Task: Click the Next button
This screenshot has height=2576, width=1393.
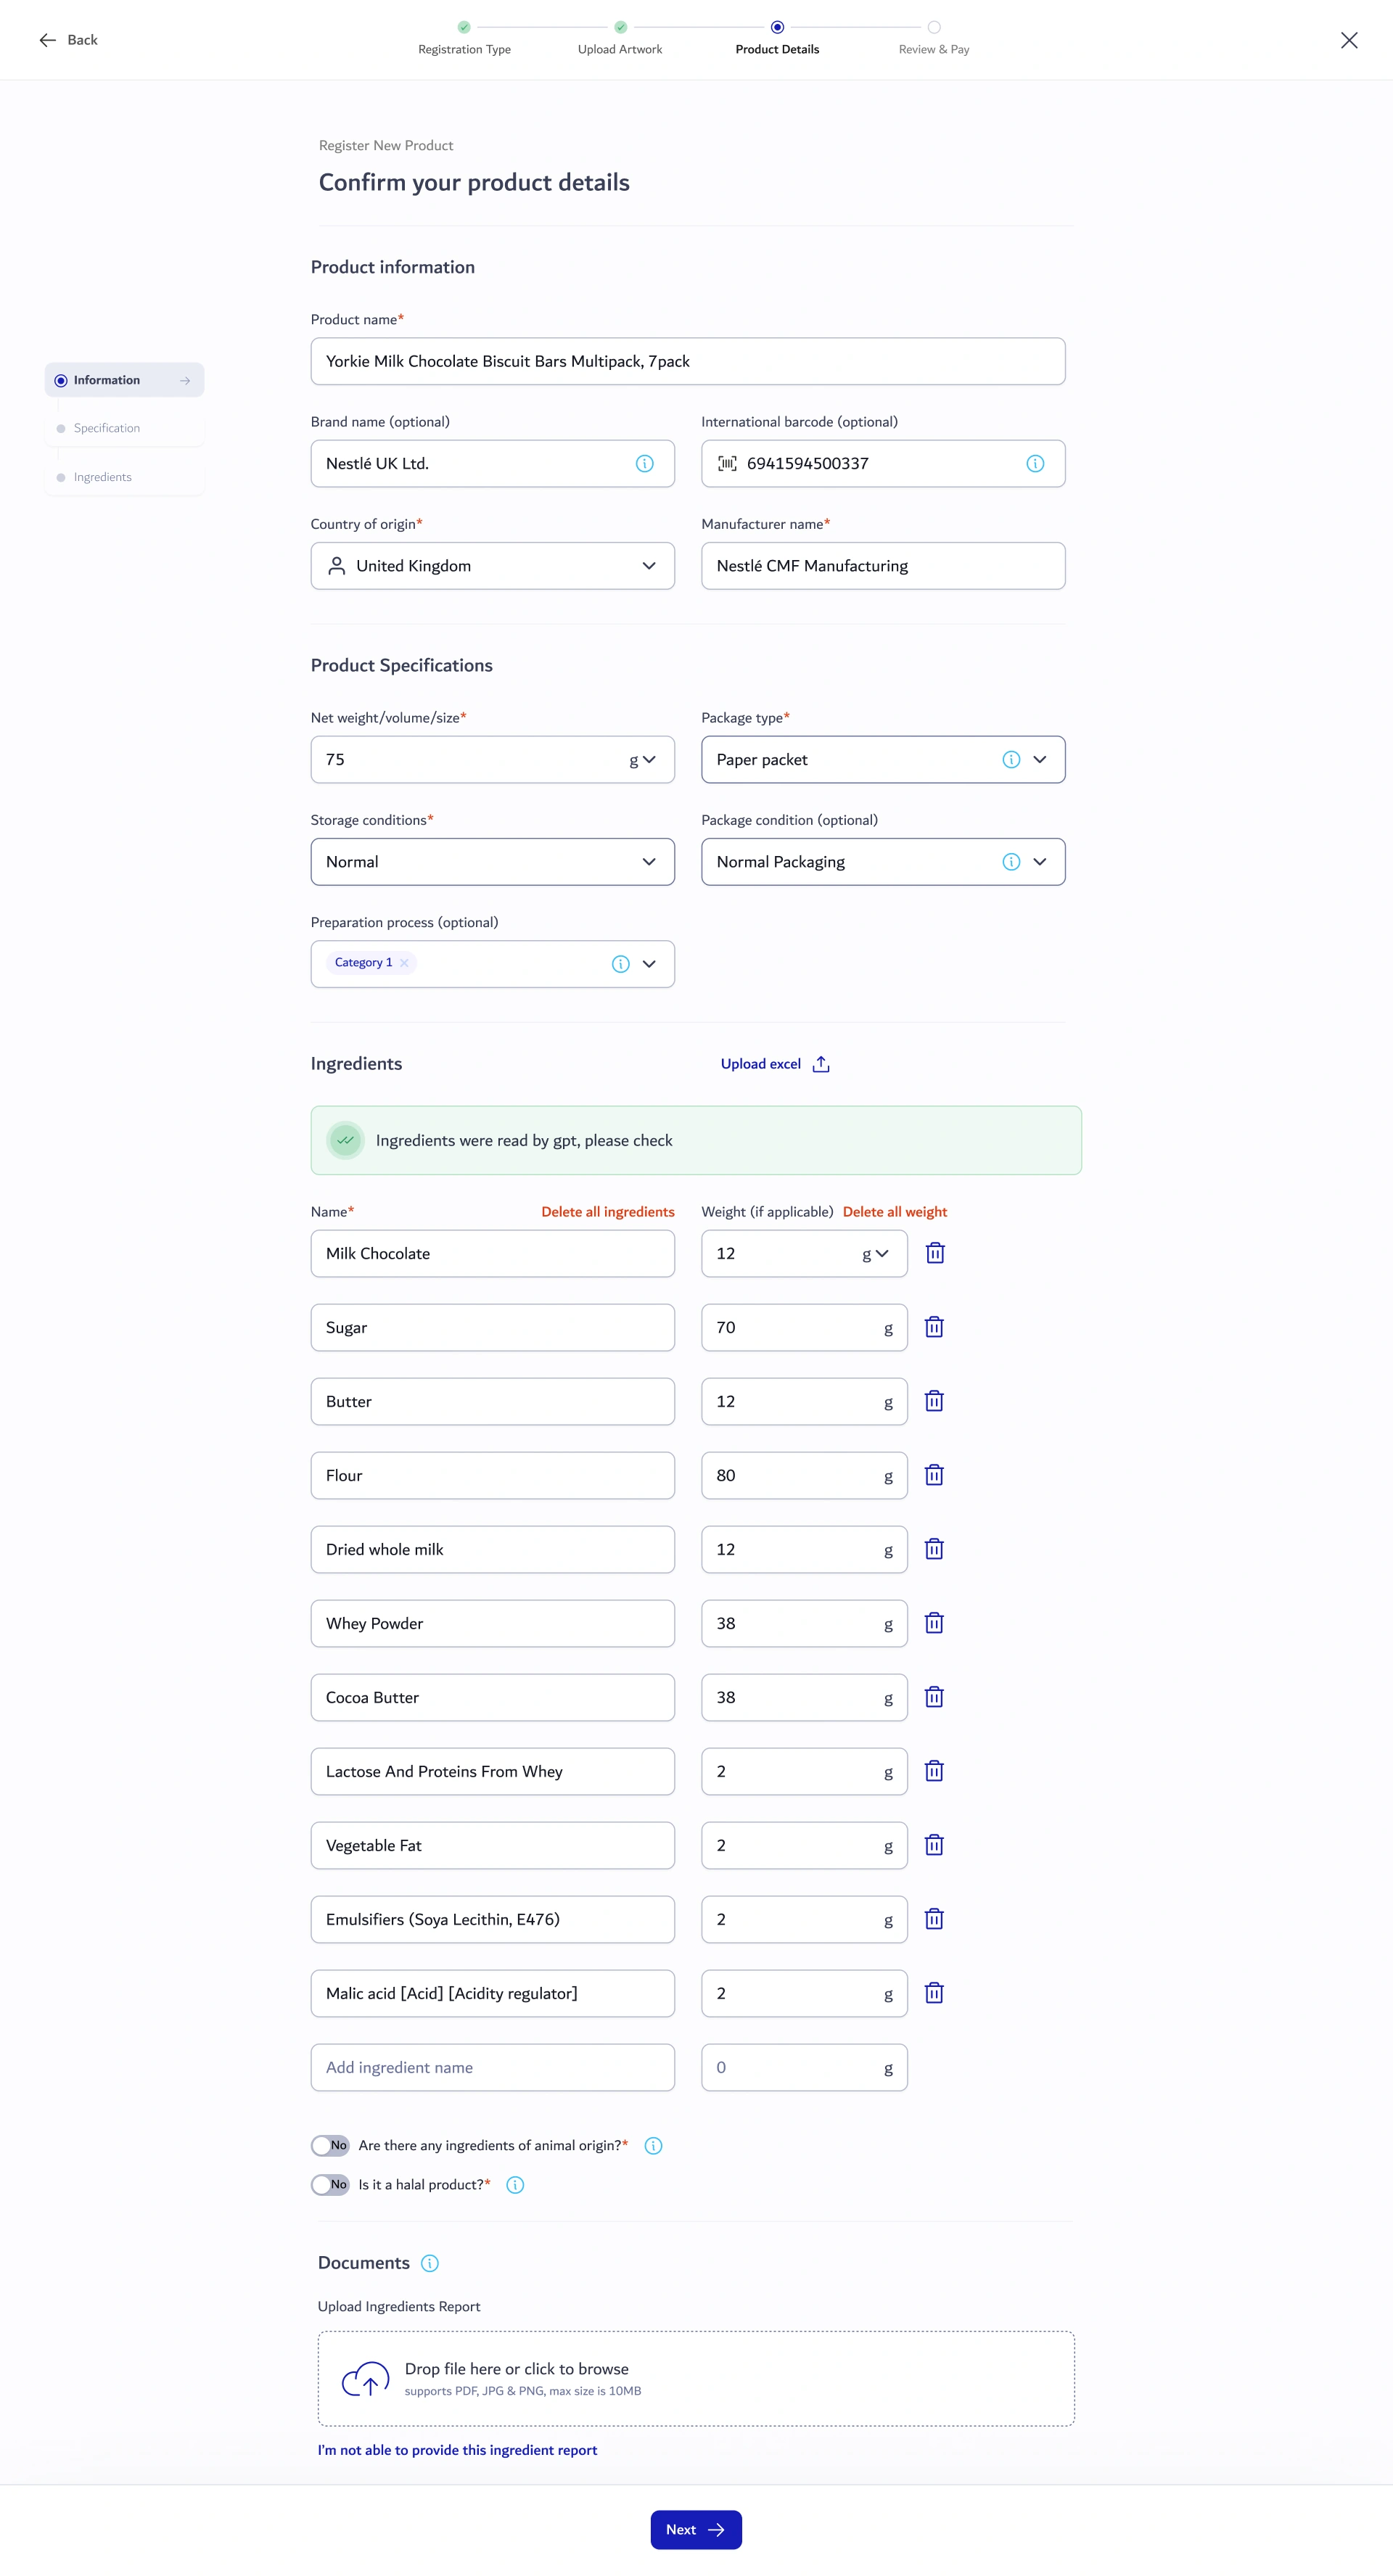Action: [696, 2530]
